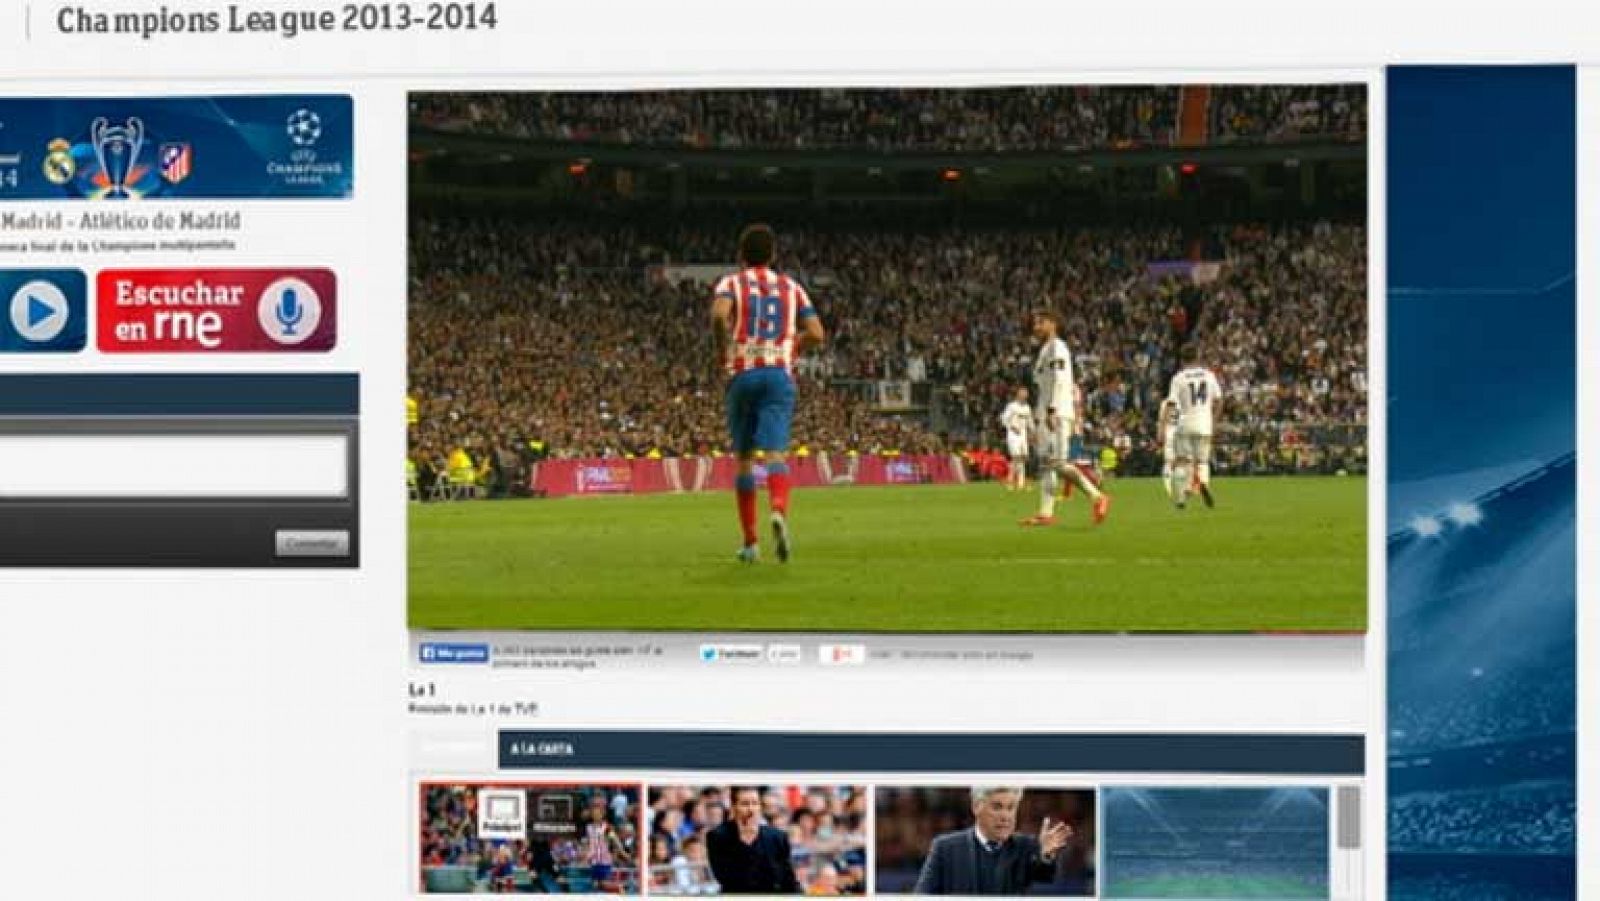Click the microphone icon on the RNE button

(x=289, y=312)
